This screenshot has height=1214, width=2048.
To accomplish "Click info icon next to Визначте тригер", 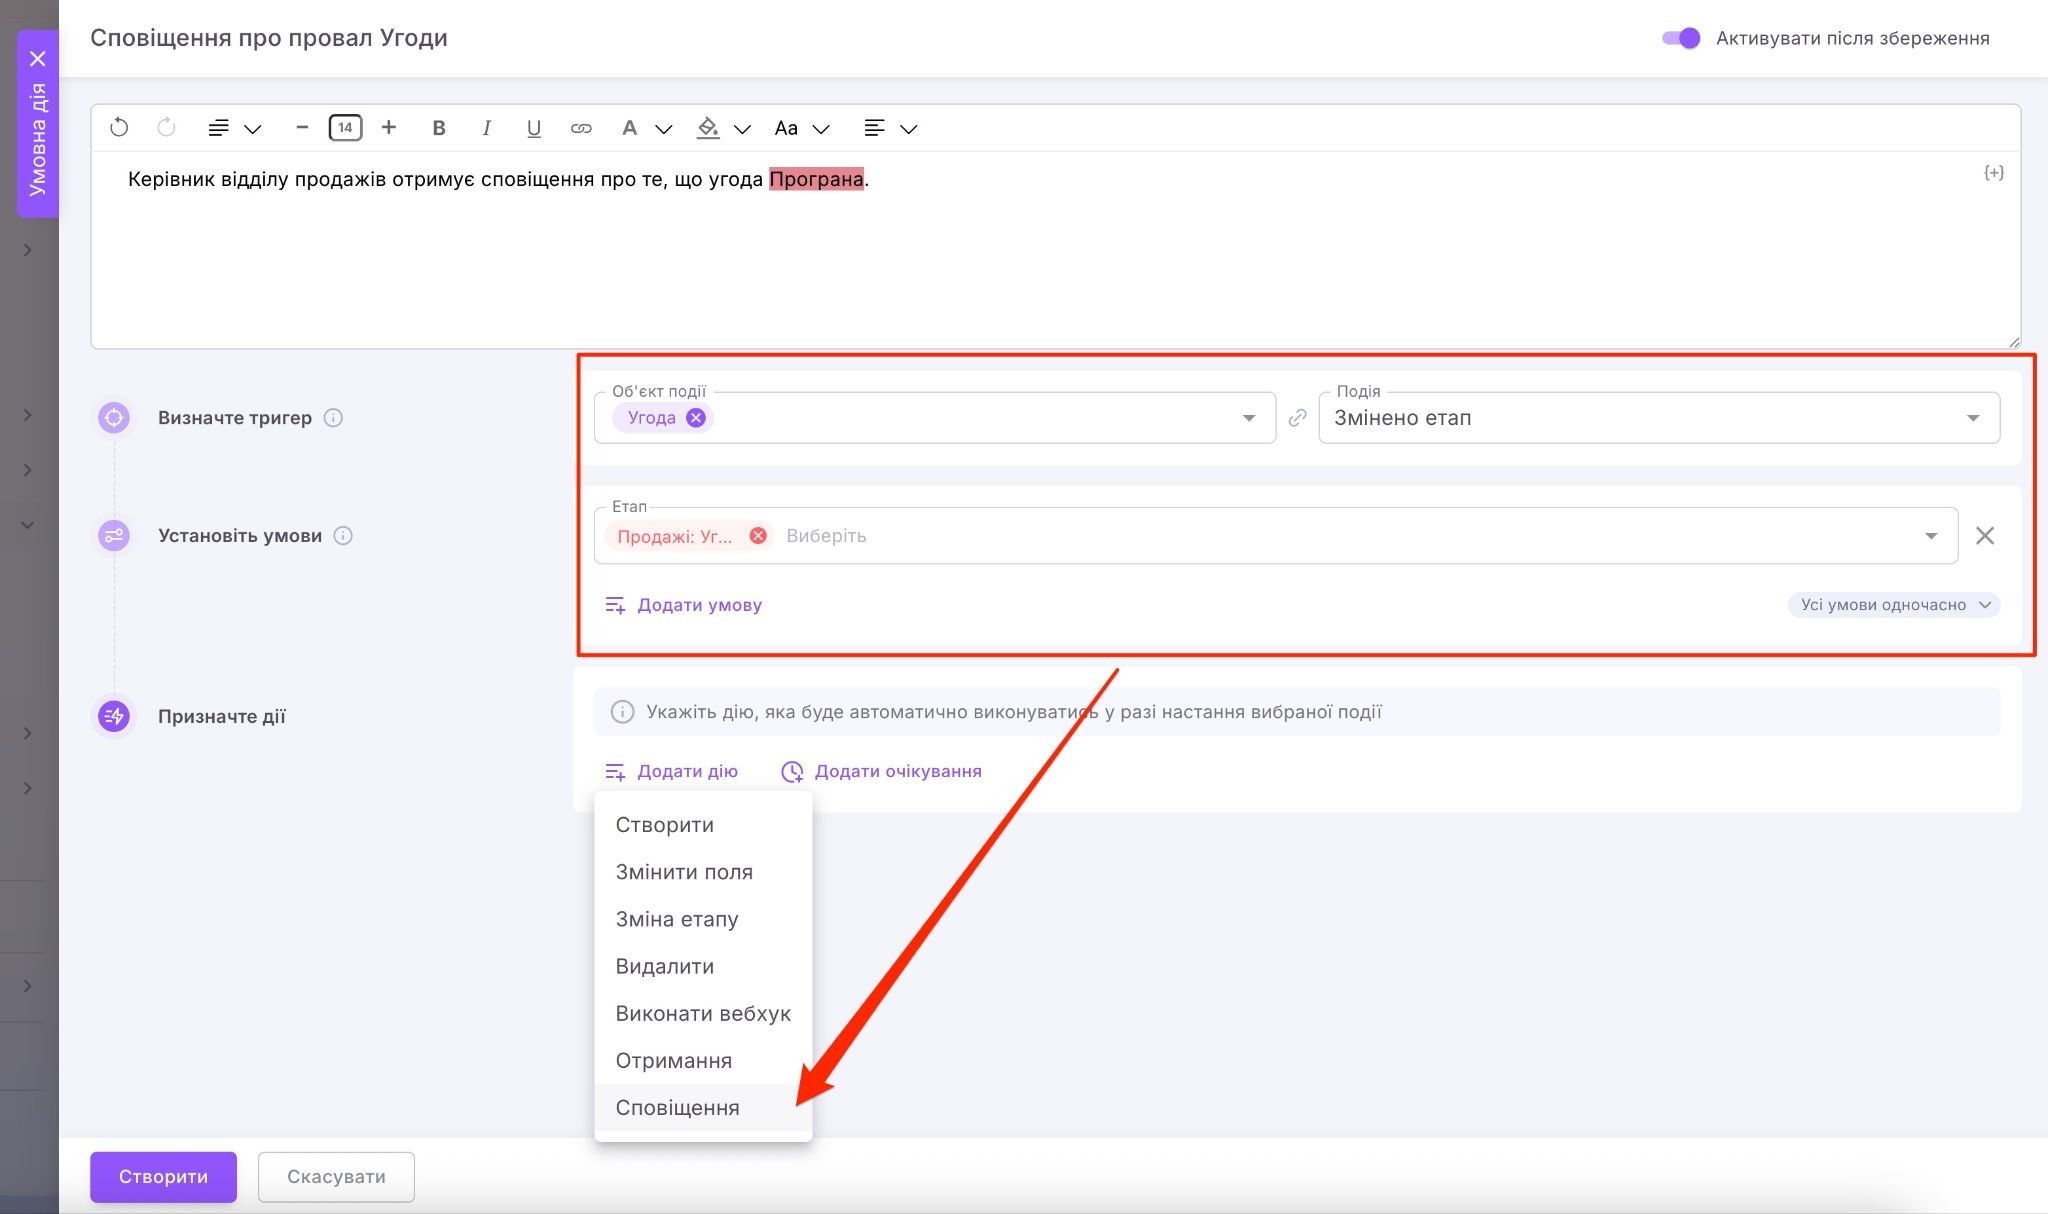I will [x=334, y=418].
